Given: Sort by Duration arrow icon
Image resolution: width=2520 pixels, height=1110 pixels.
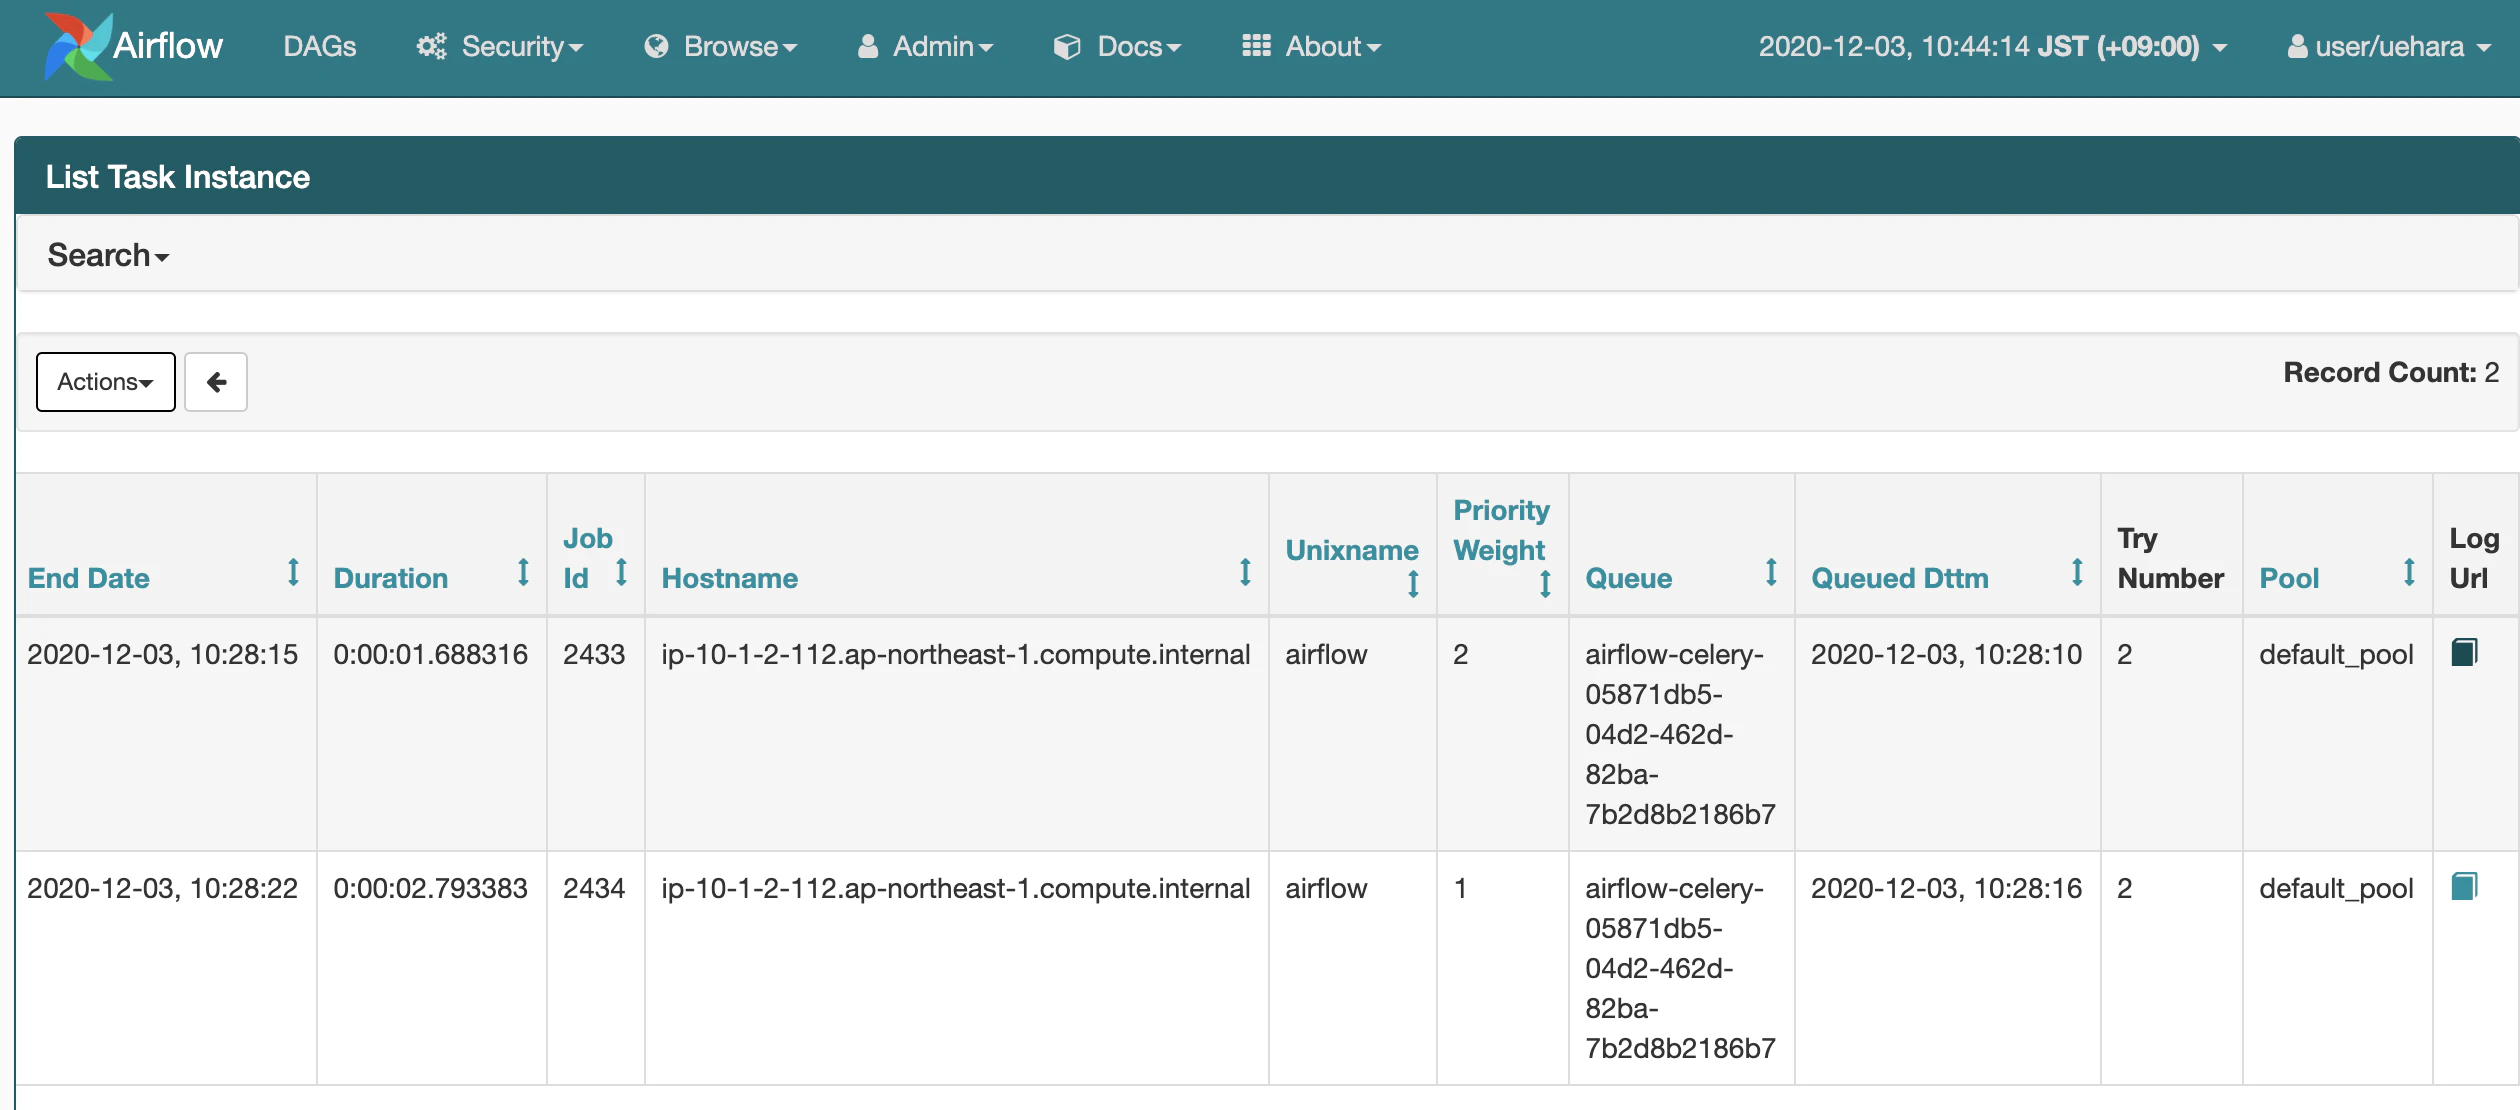Looking at the screenshot, I should point(523,572).
